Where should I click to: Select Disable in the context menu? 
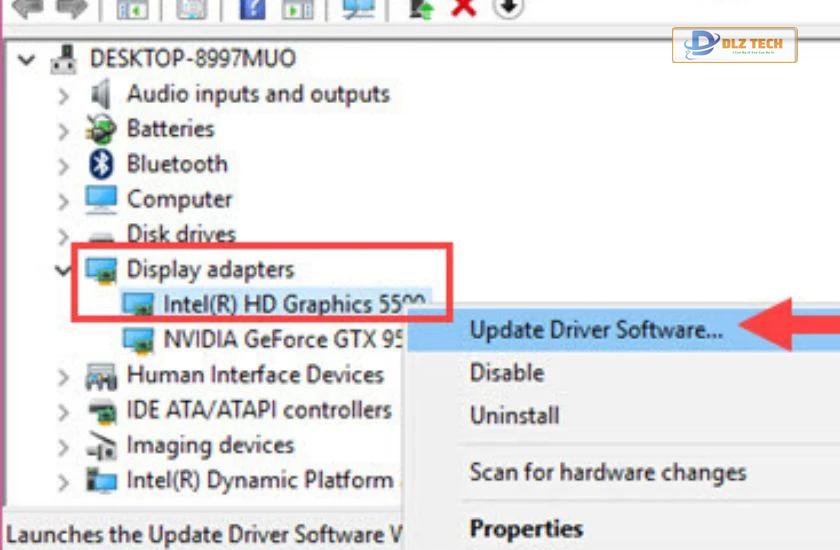[507, 373]
